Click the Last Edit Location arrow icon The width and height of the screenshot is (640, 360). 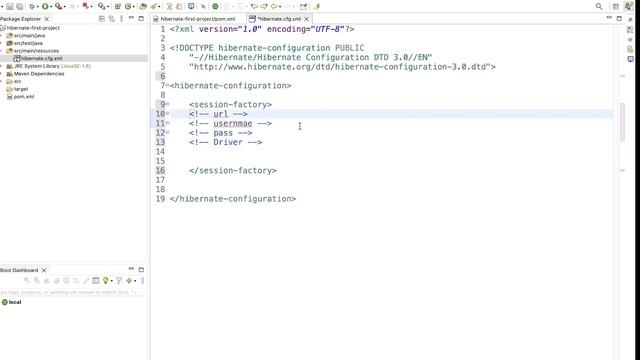tap(254, 7)
